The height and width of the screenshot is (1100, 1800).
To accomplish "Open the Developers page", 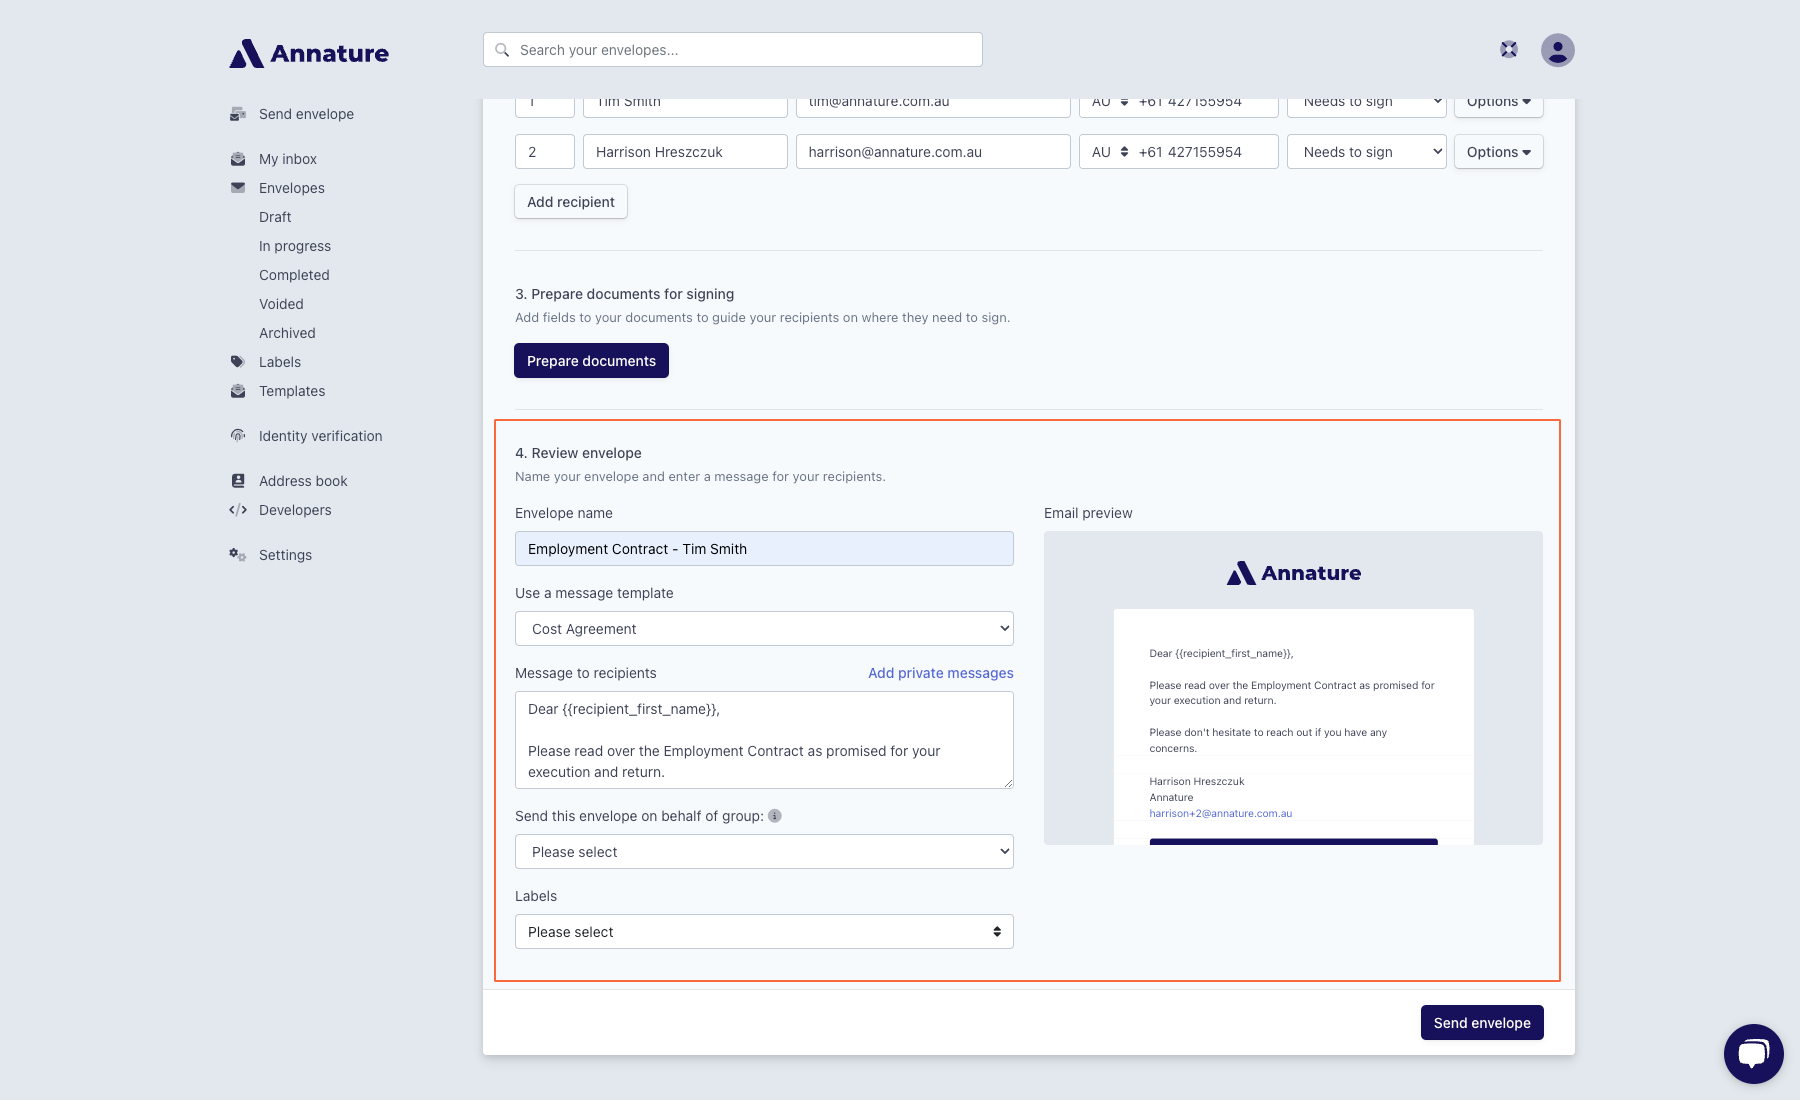I will [295, 510].
